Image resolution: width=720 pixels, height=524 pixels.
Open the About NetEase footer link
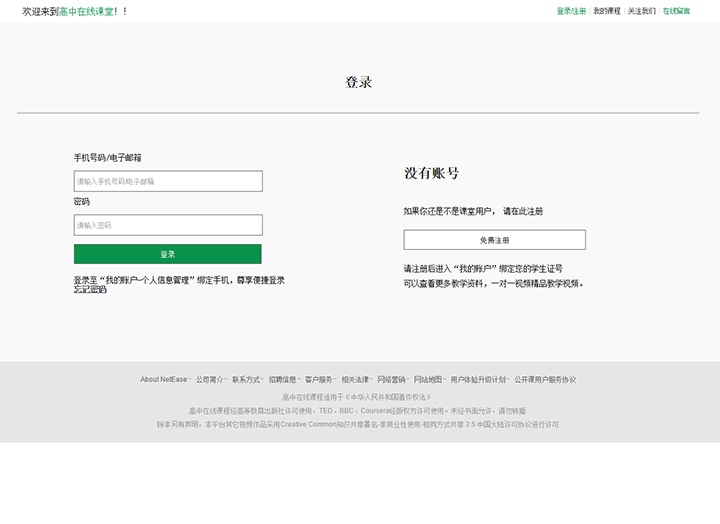click(x=164, y=379)
